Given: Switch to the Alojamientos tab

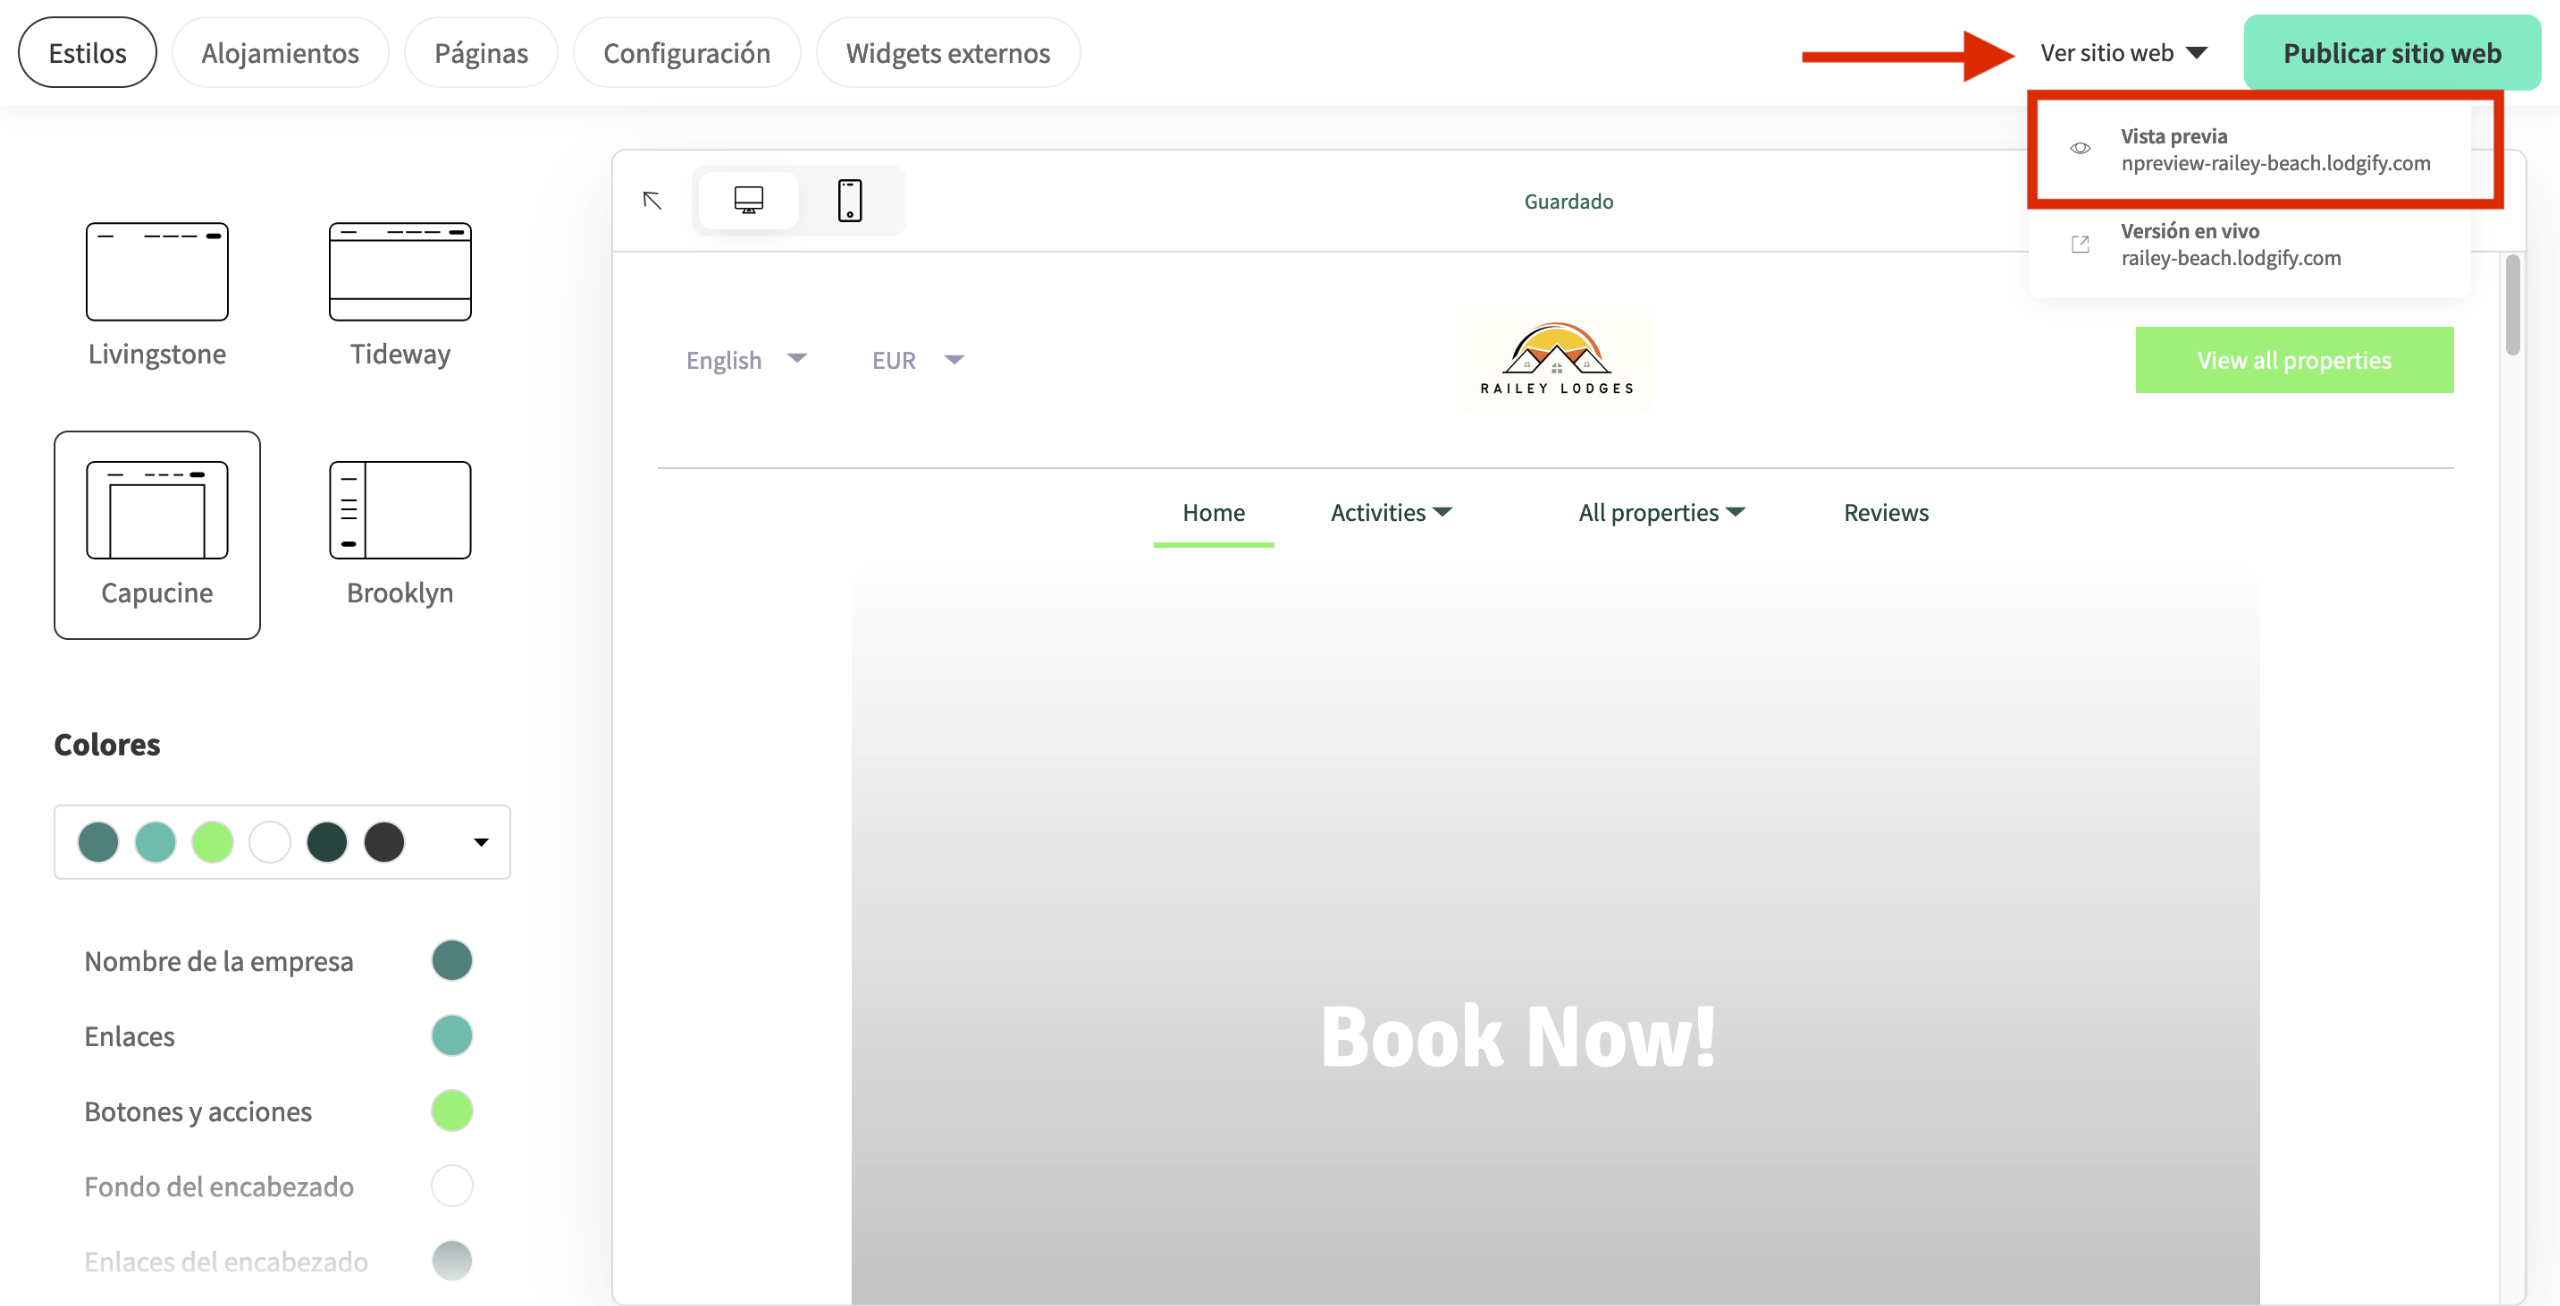Looking at the screenshot, I should [x=280, y=52].
